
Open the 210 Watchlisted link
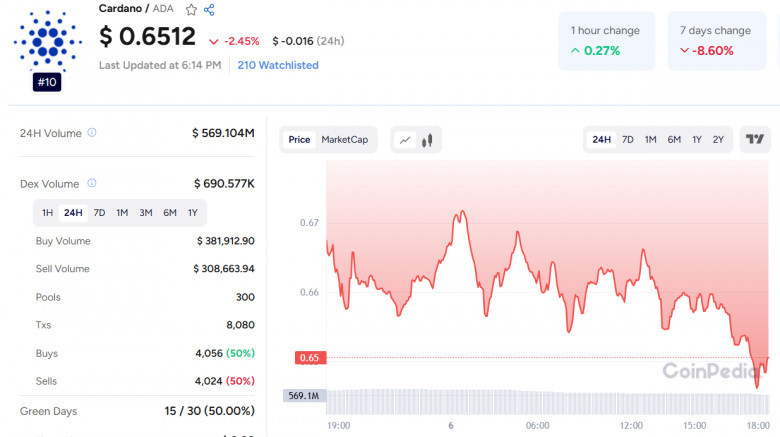pyautogui.click(x=278, y=65)
